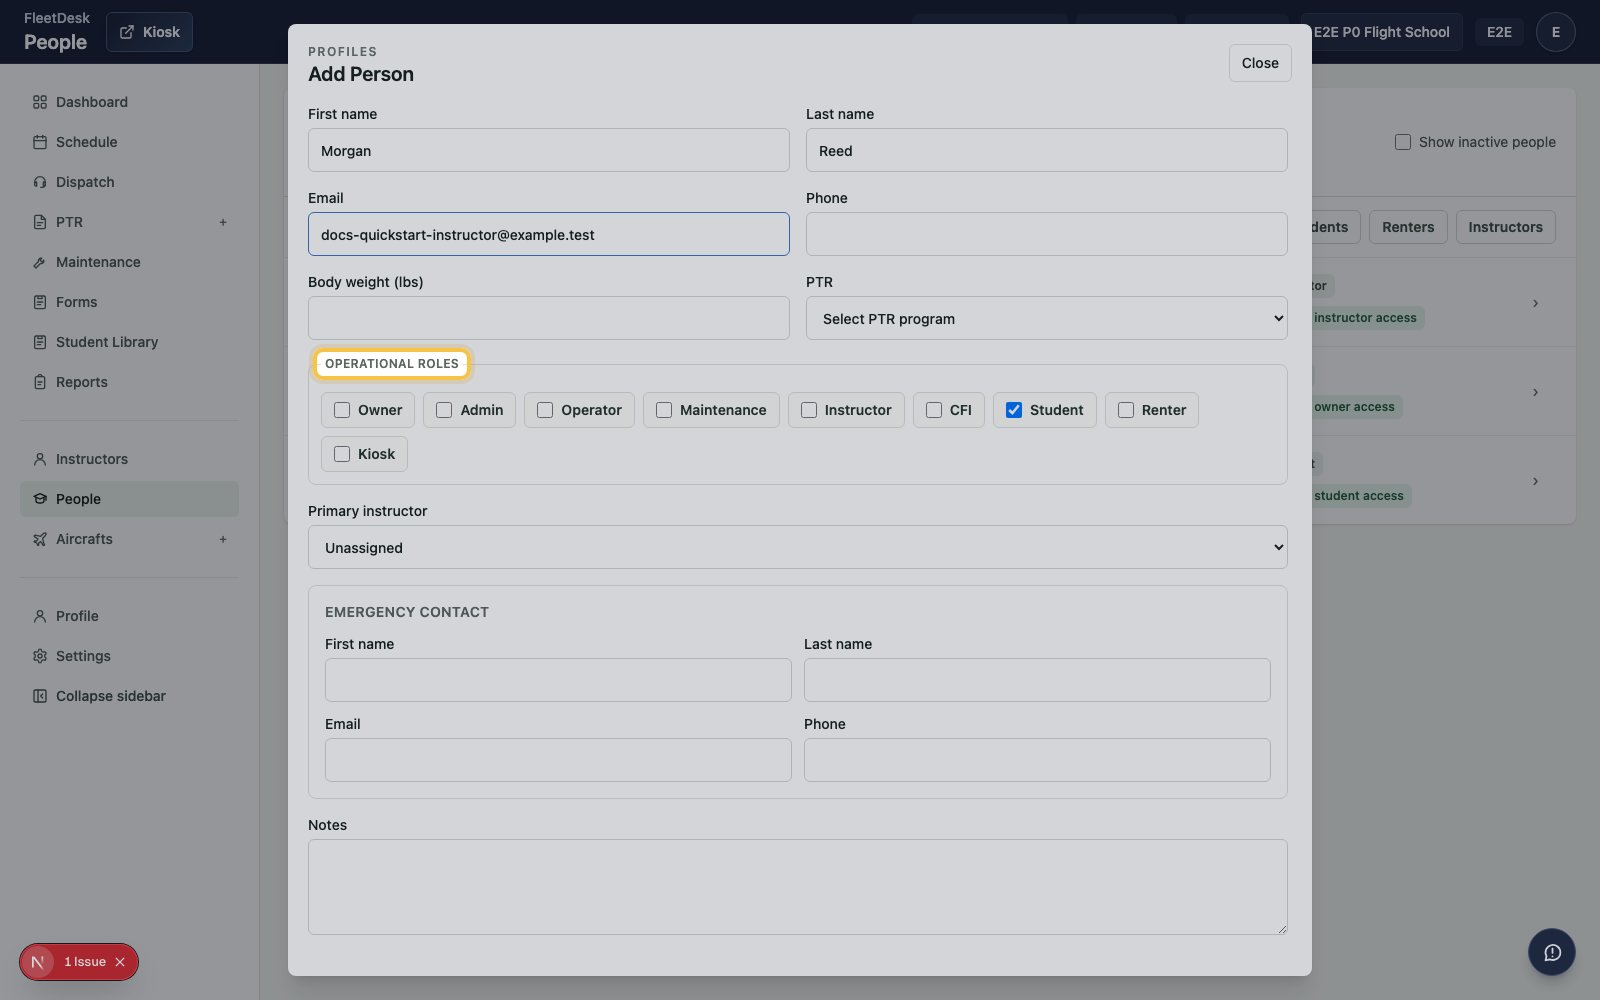Click the Student Library book icon
The image size is (1600, 1000).
point(40,342)
